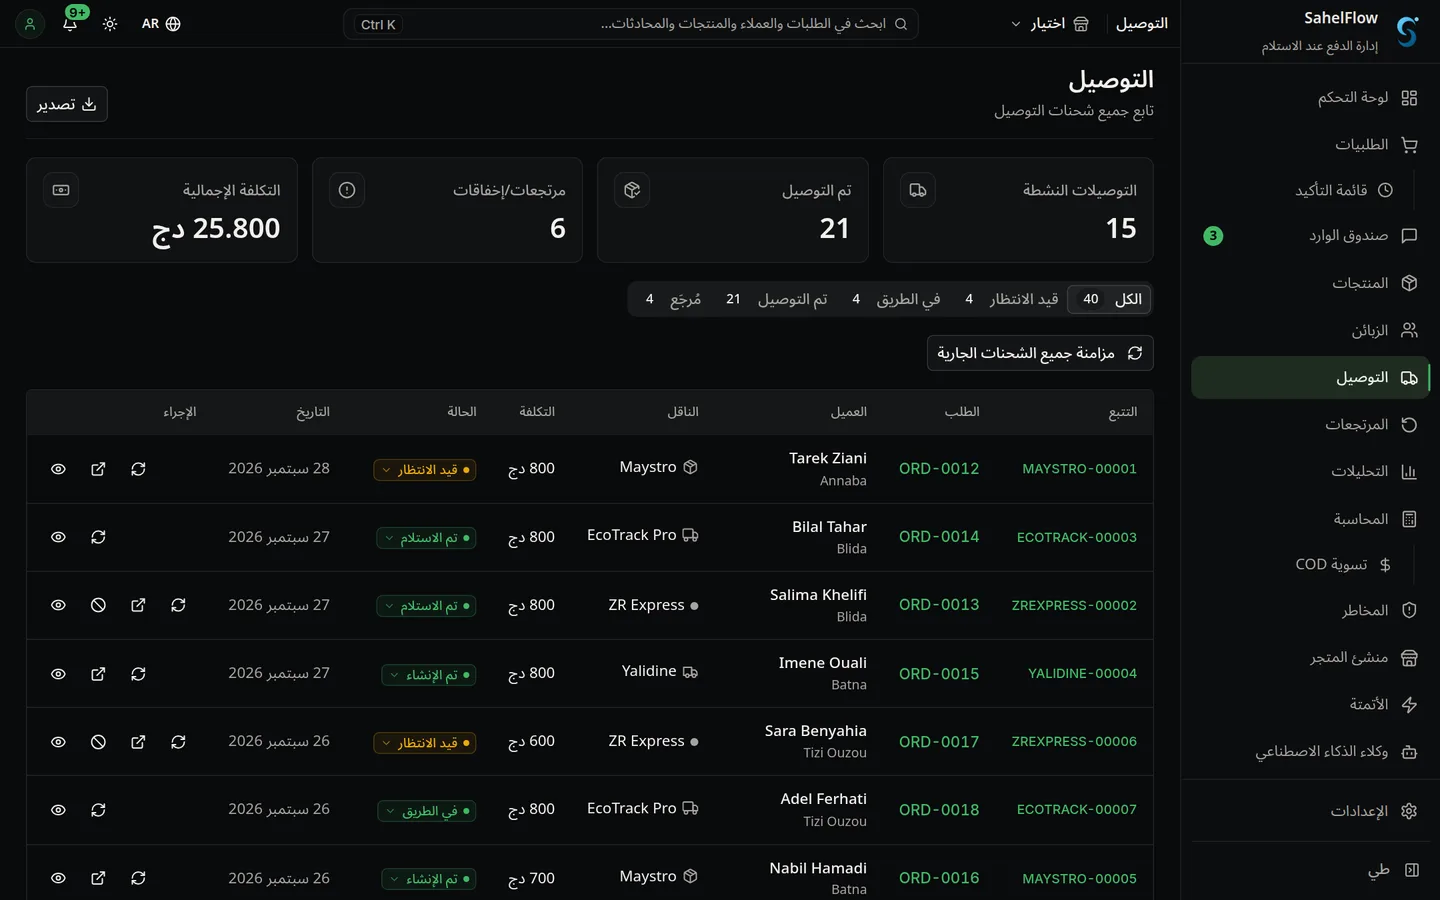This screenshot has height=900, width=1440.
Task: Open status dropdown for ORD-0012
Action: (x=425, y=470)
